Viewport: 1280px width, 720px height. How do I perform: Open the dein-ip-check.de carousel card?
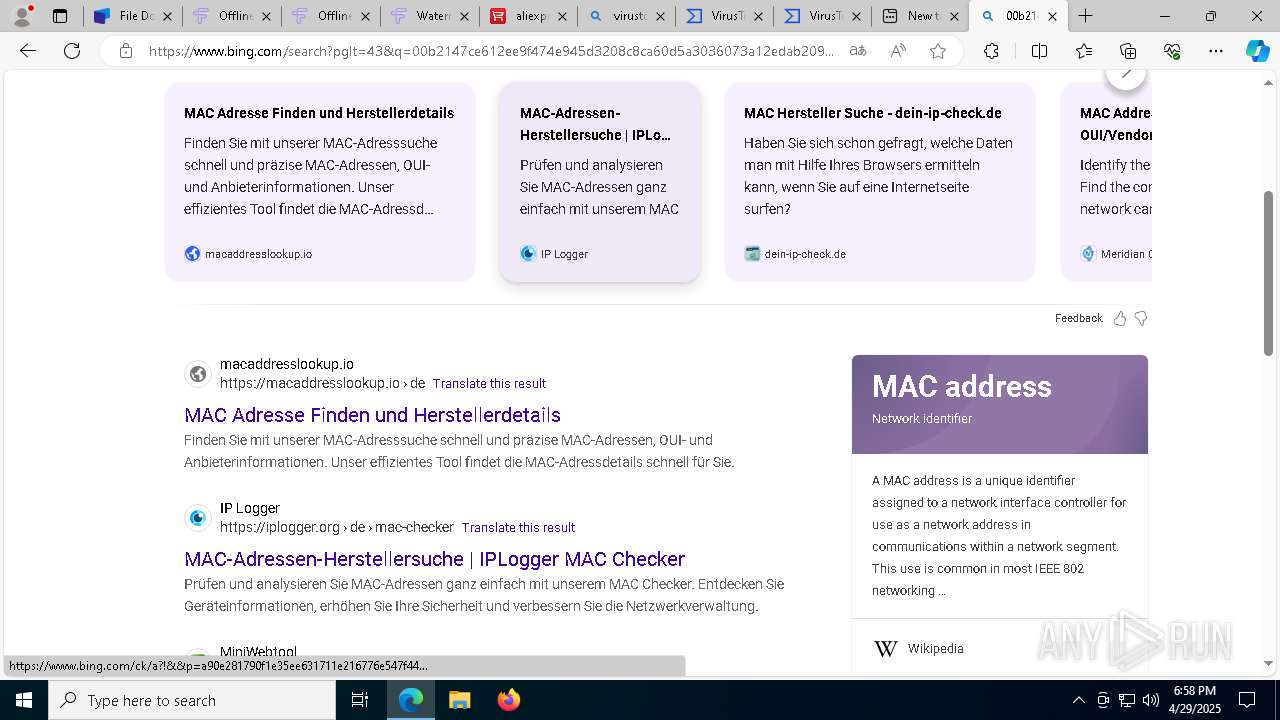pos(880,182)
